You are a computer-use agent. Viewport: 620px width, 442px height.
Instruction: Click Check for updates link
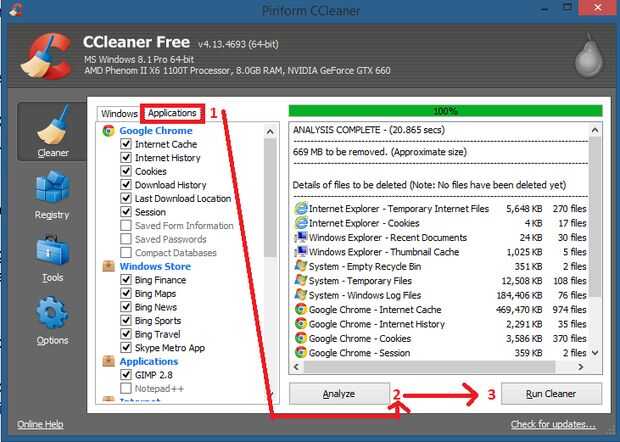553,424
